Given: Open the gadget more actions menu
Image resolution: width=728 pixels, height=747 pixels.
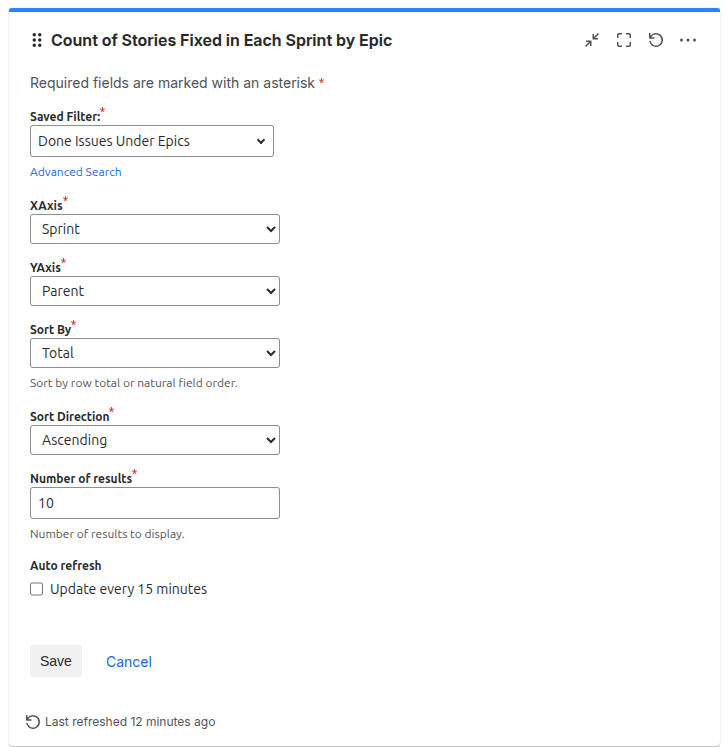Looking at the screenshot, I should [x=688, y=40].
